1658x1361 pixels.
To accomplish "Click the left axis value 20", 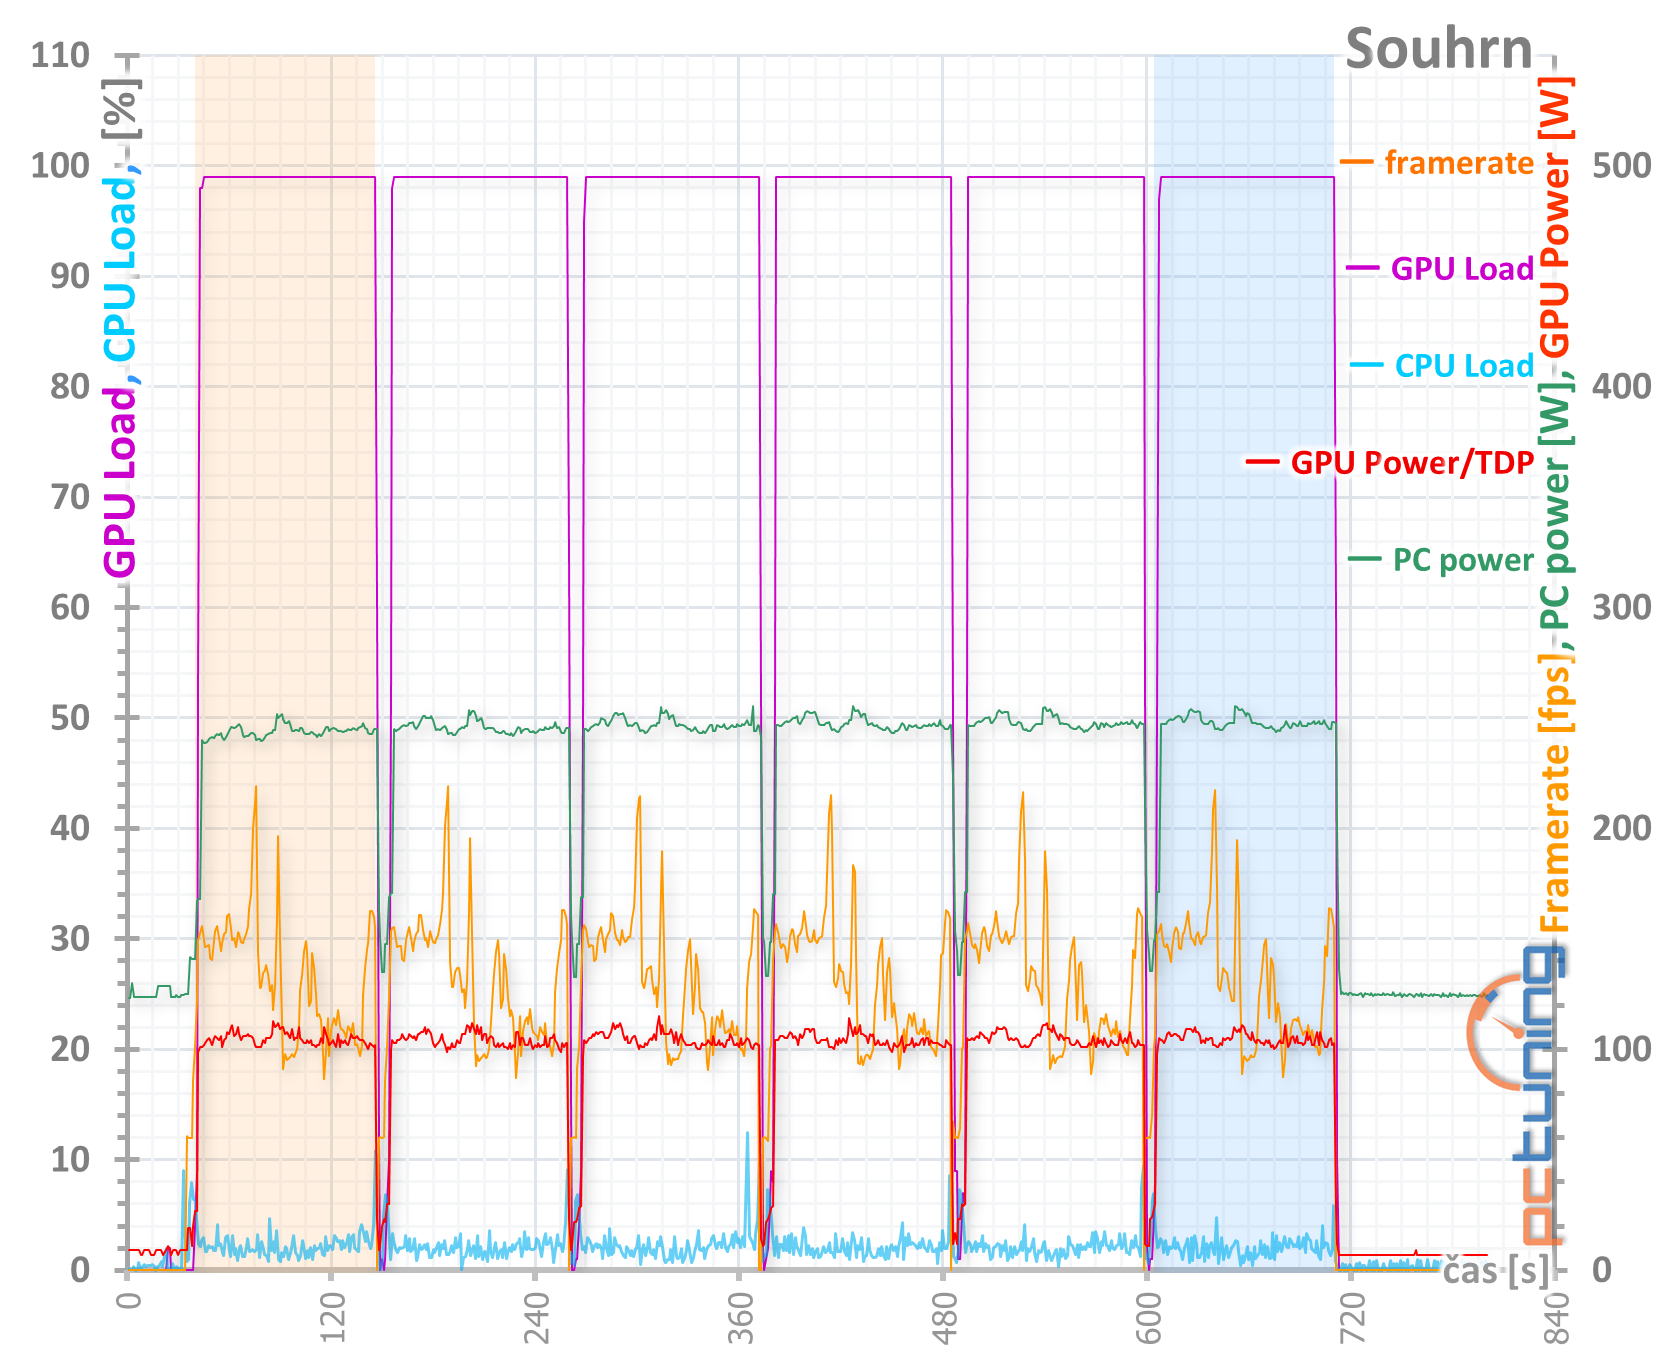I will (x=70, y=1049).
